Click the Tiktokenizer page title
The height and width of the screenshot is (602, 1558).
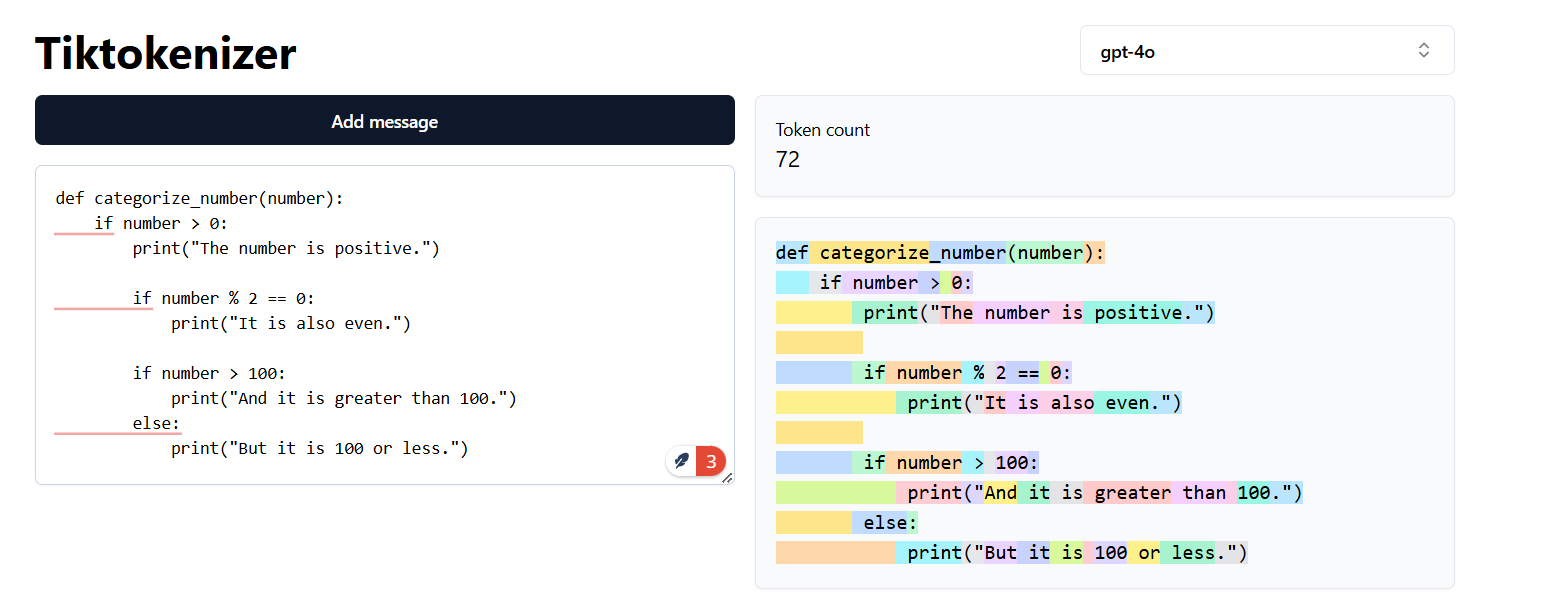(x=166, y=53)
